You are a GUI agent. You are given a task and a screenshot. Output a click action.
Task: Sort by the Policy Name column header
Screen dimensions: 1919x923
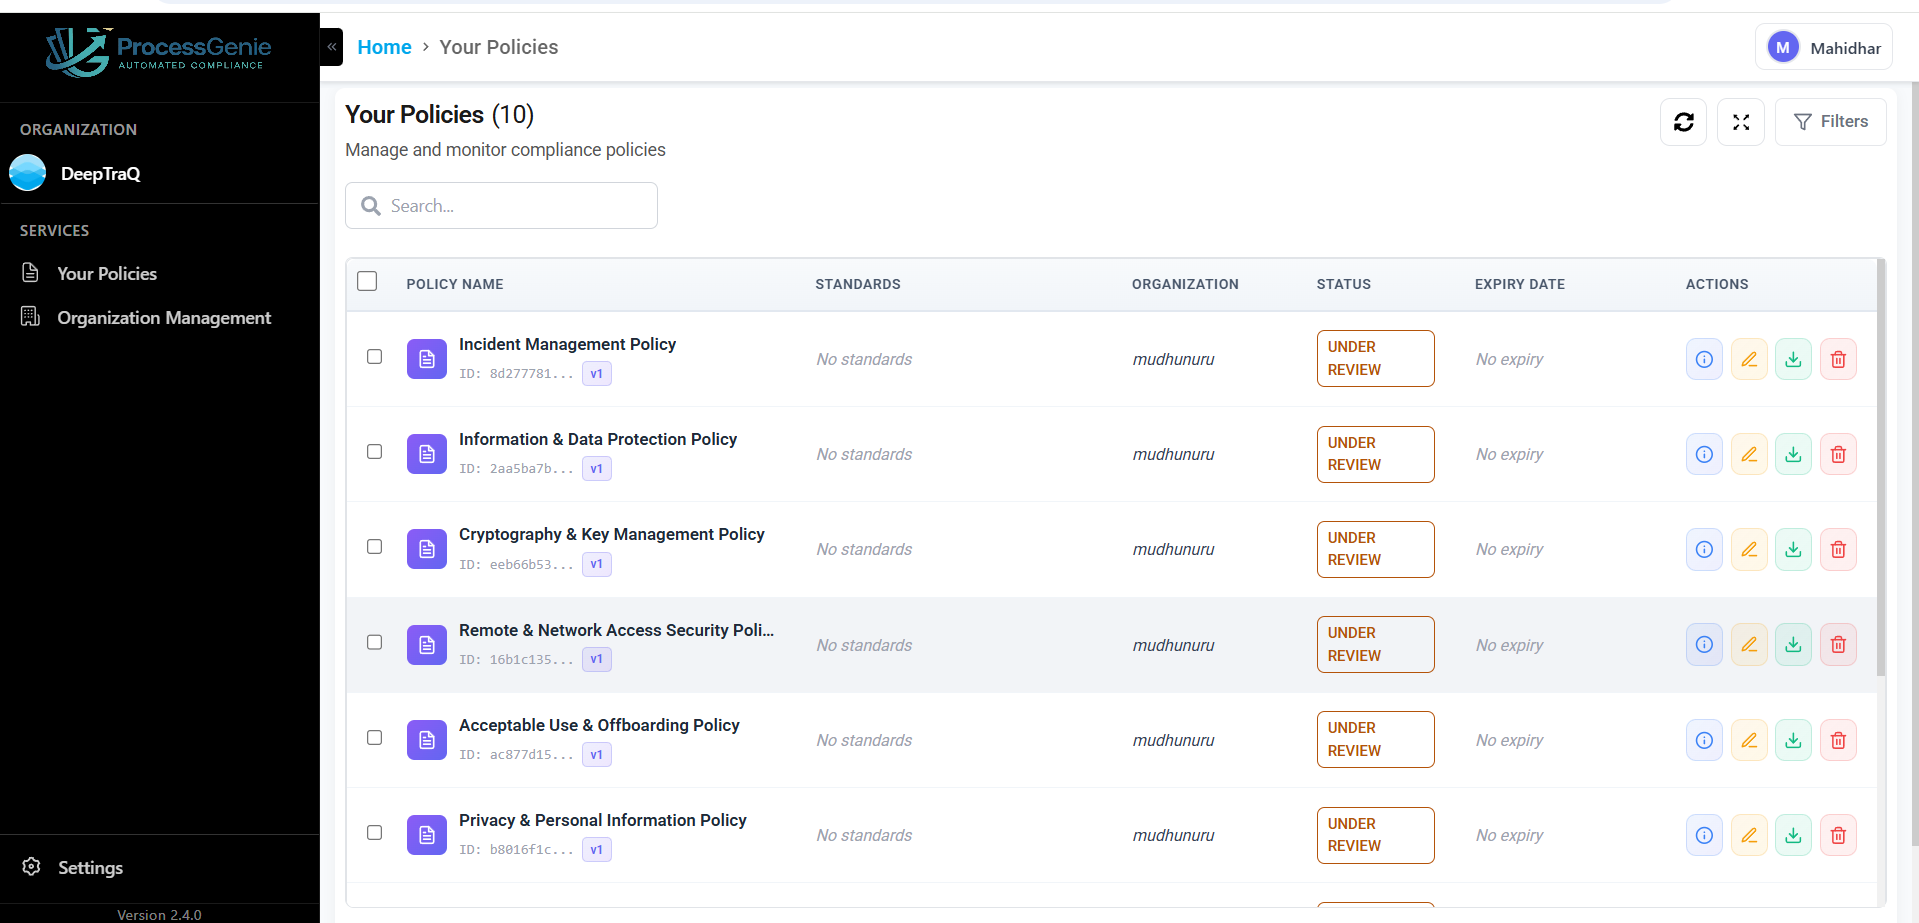454,284
